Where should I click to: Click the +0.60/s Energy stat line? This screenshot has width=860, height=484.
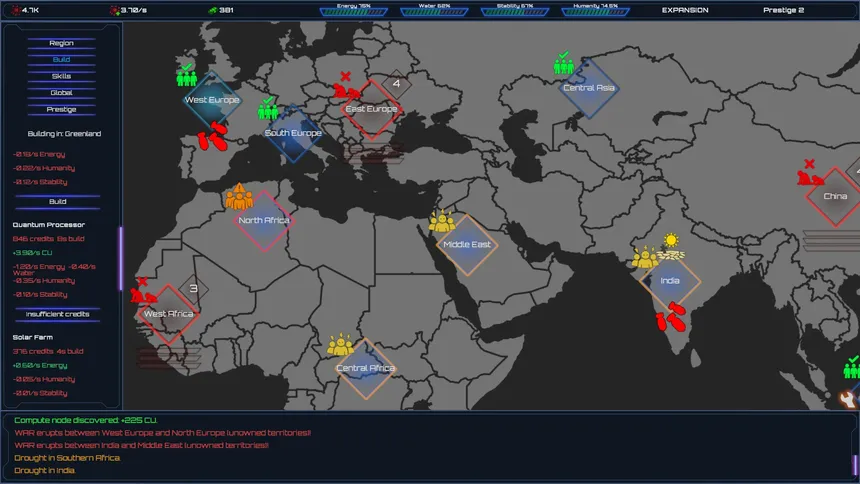[x=40, y=365]
